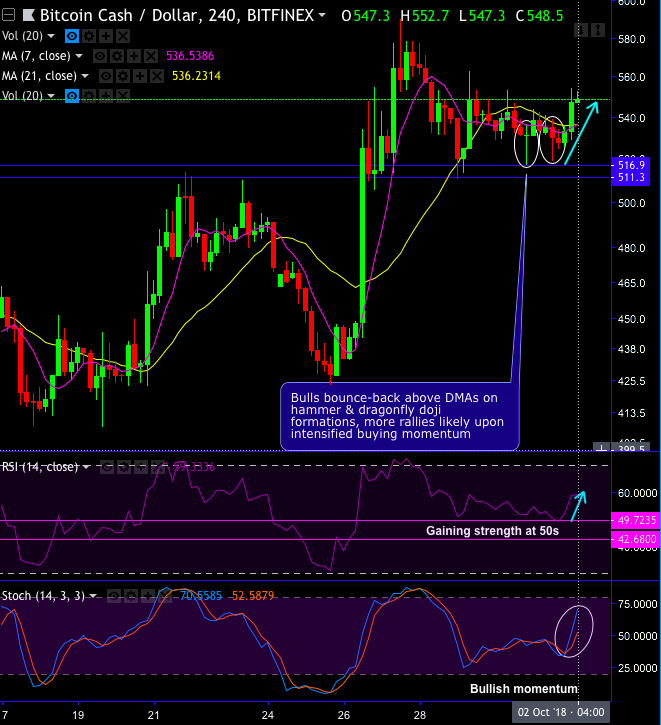Select the blue text callout about bulls bounce-back
Image resolution: width=661 pixels, height=725 pixels.
pyautogui.click(x=400, y=416)
